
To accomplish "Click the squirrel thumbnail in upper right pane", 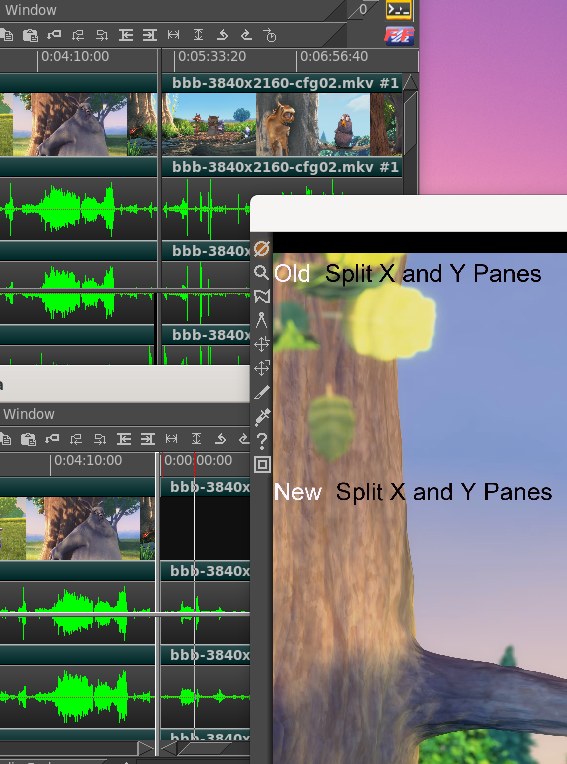I will click(x=287, y=124).
